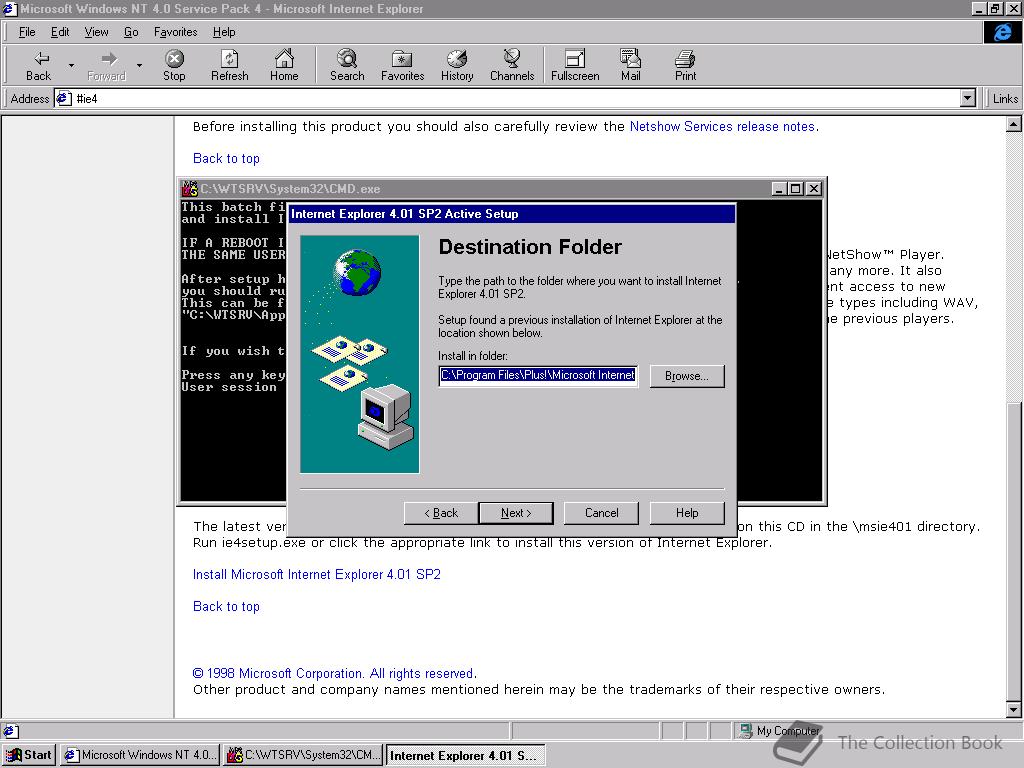Screen dimensions: 1024x768
Task: Click the CMD.exe window title icon
Action: (x=189, y=189)
